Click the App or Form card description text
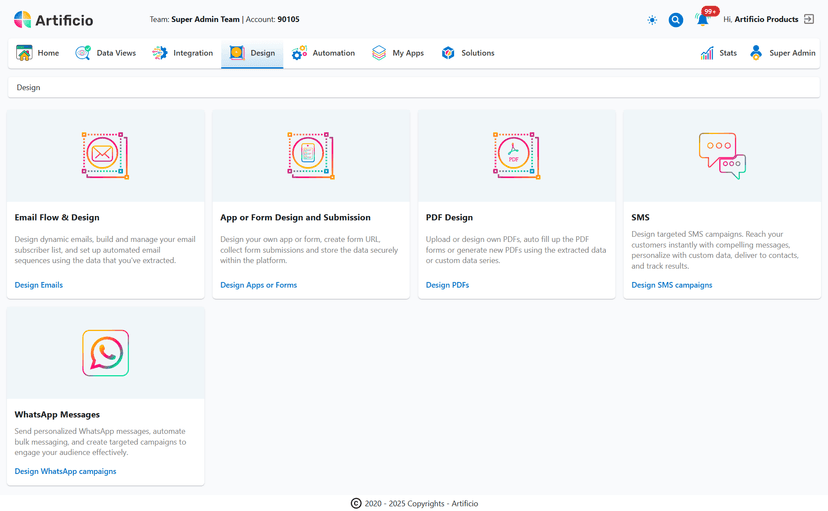The width and height of the screenshot is (828, 511). pyautogui.click(x=309, y=250)
